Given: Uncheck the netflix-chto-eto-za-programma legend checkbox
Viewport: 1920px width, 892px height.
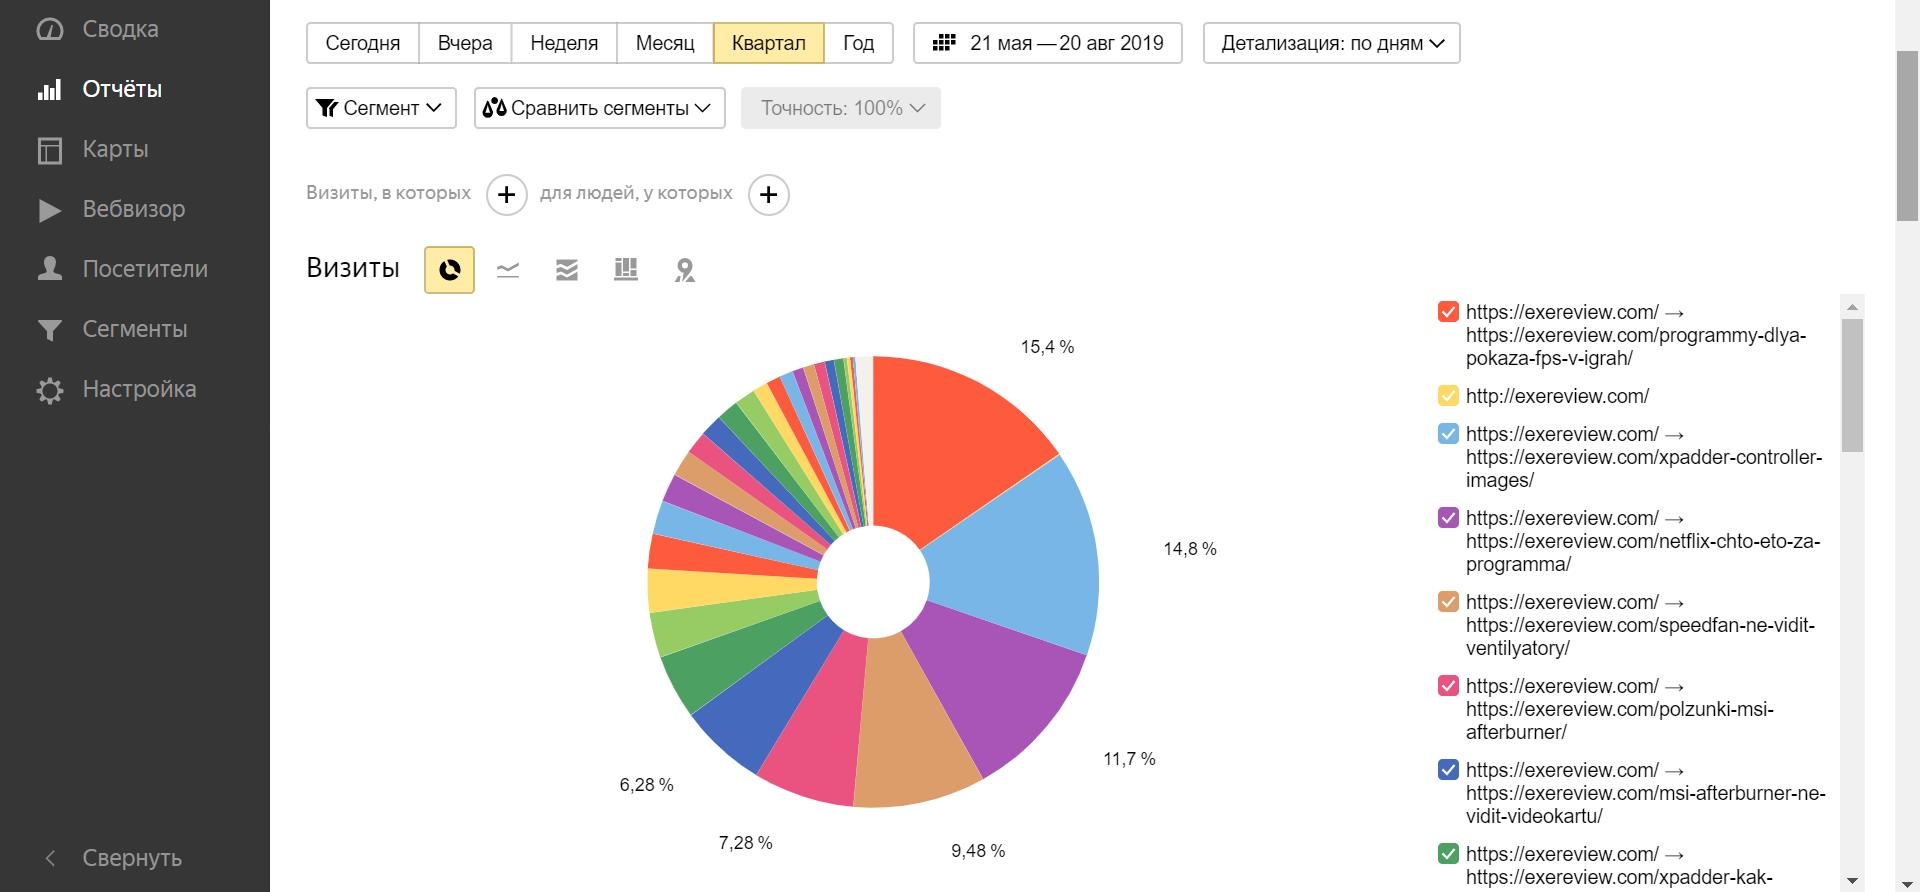Looking at the screenshot, I should [x=1448, y=518].
